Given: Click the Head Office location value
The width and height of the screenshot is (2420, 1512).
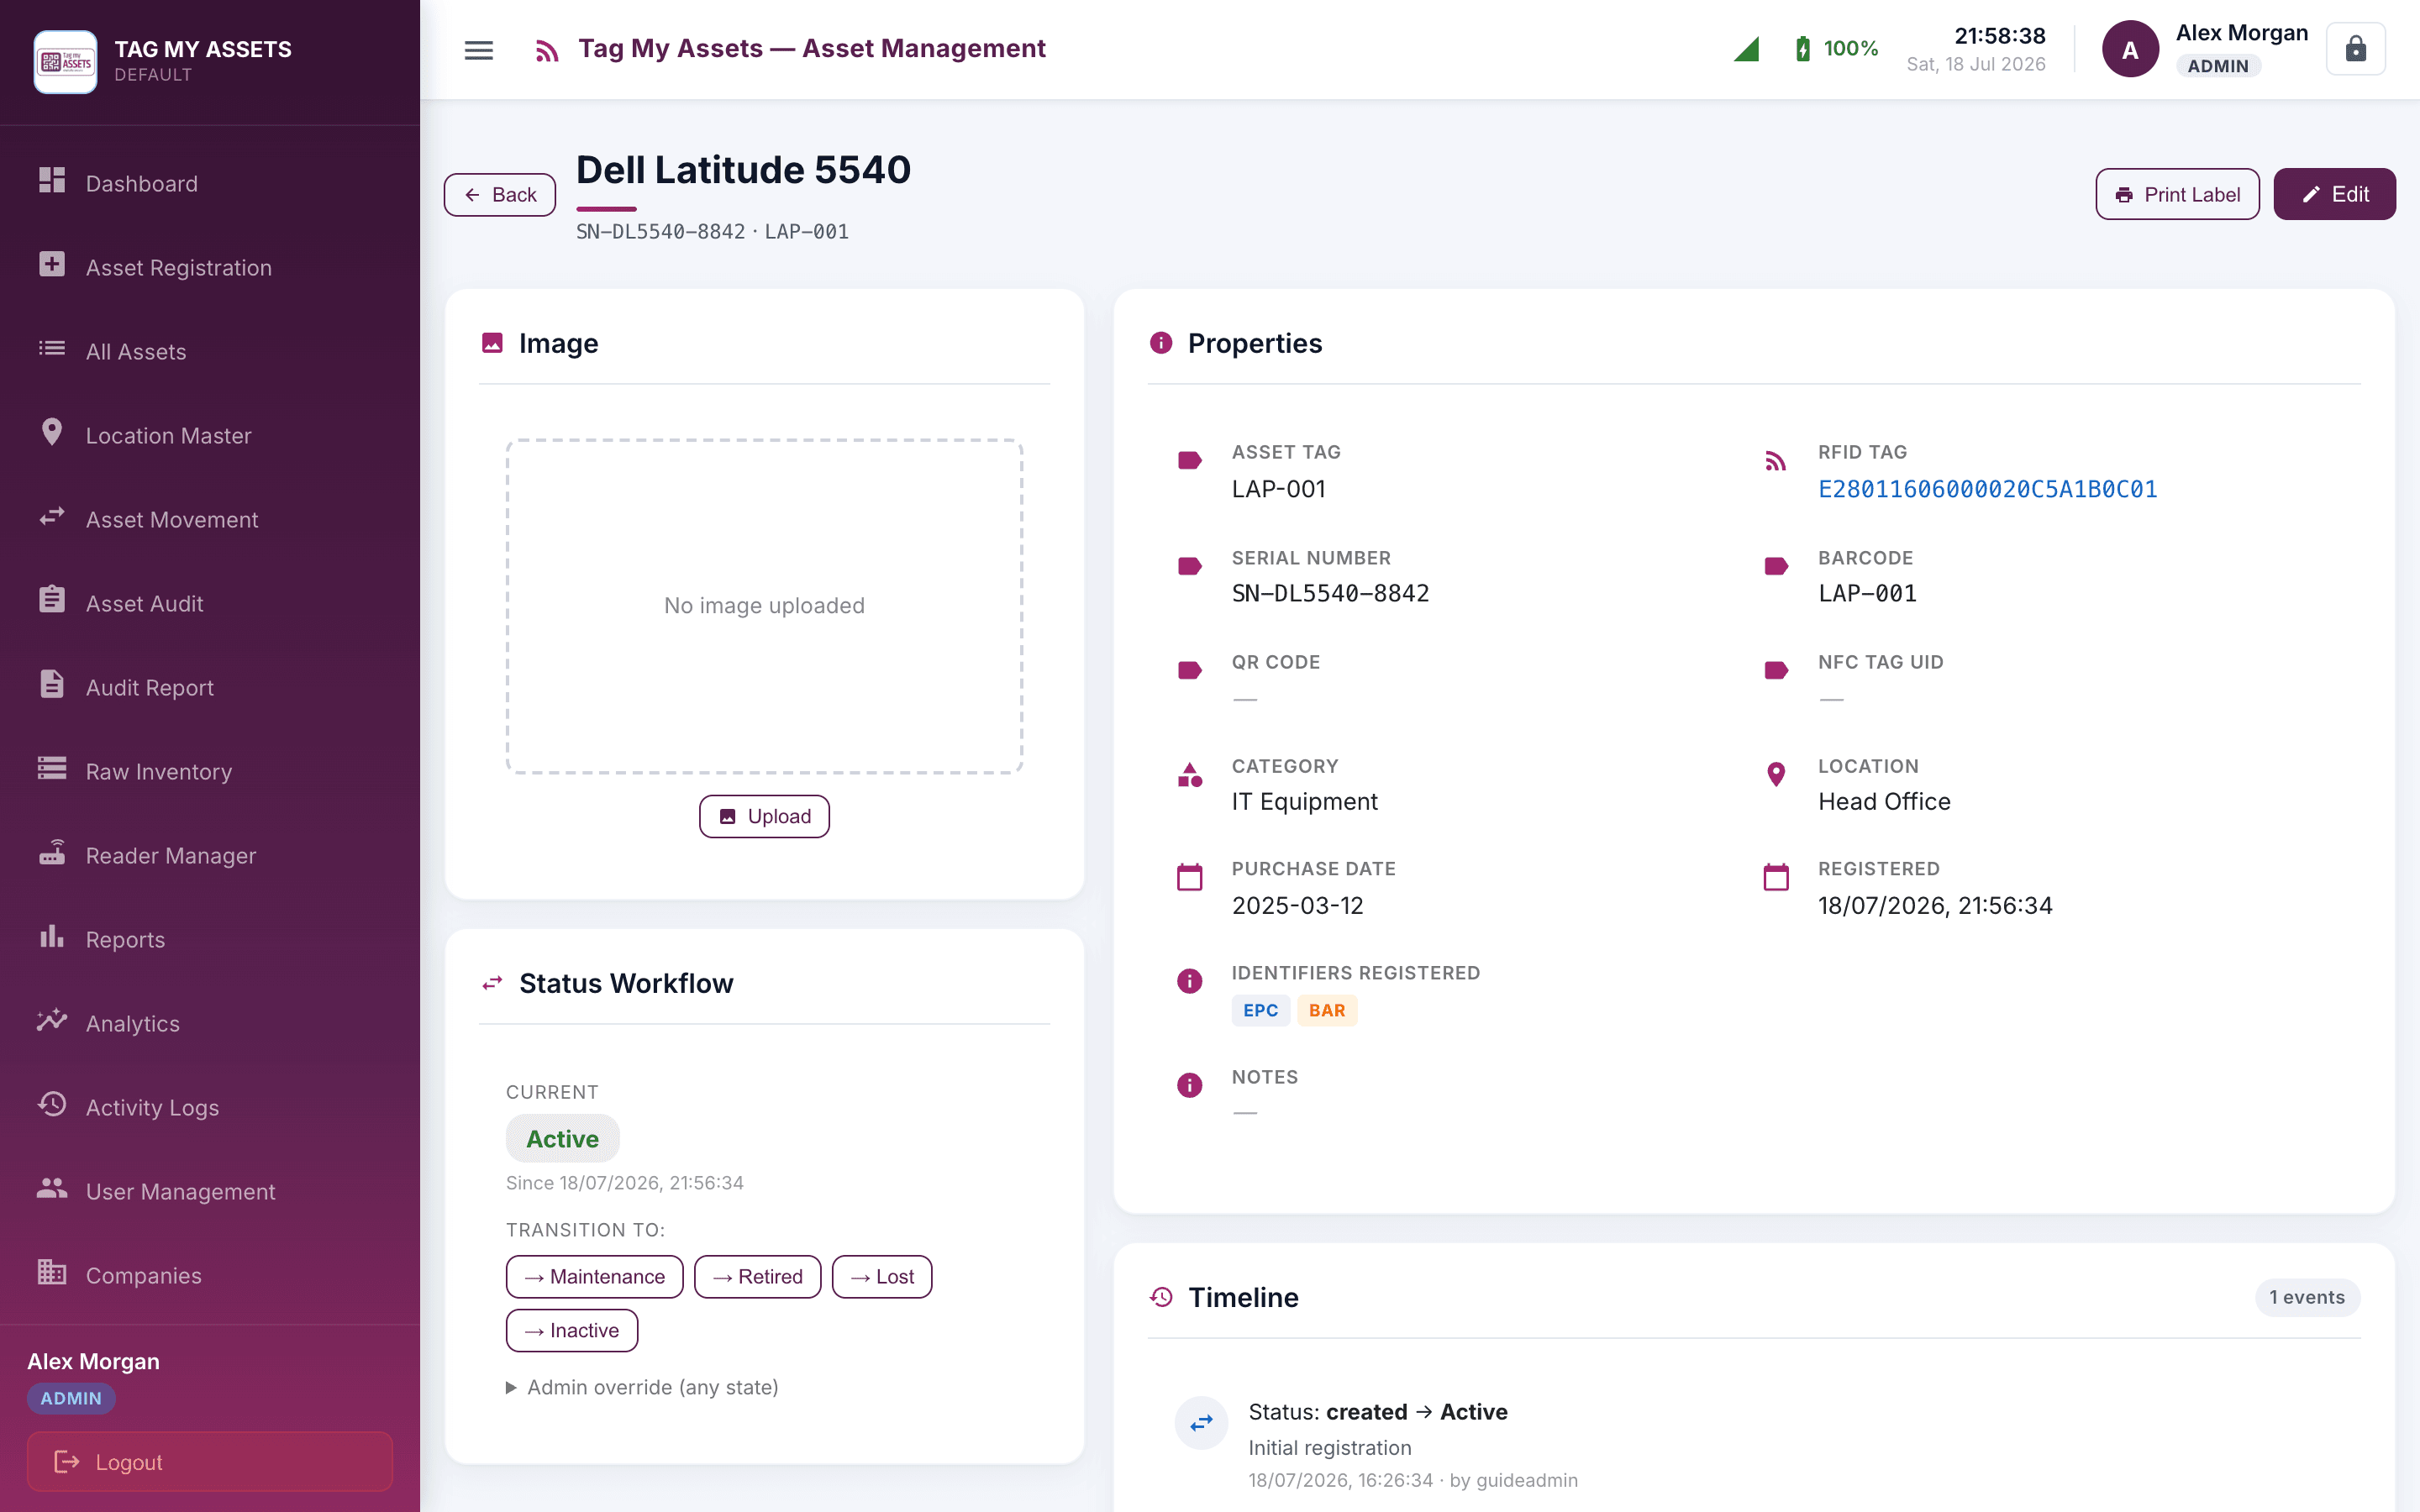Looking at the screenshot, I should [1884, 801].
